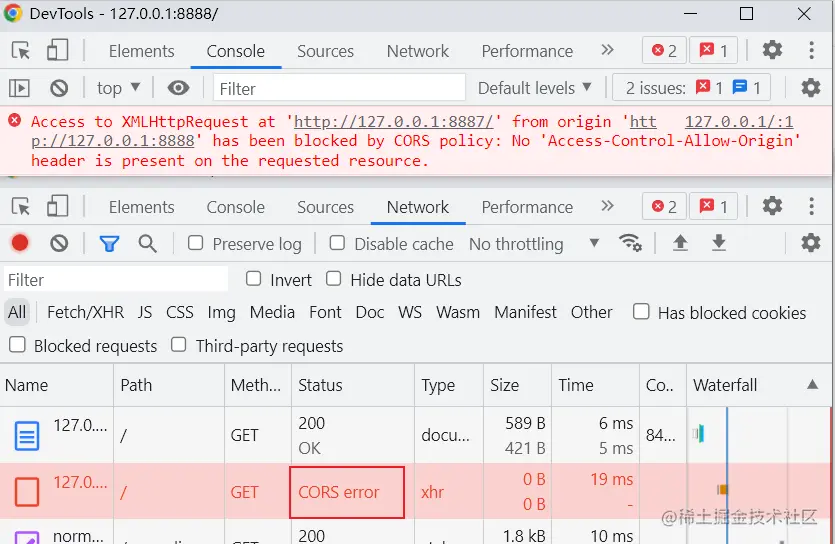Switch to Network tab in the top tab bar
835x544 pixels.
[x=418, y=51]
